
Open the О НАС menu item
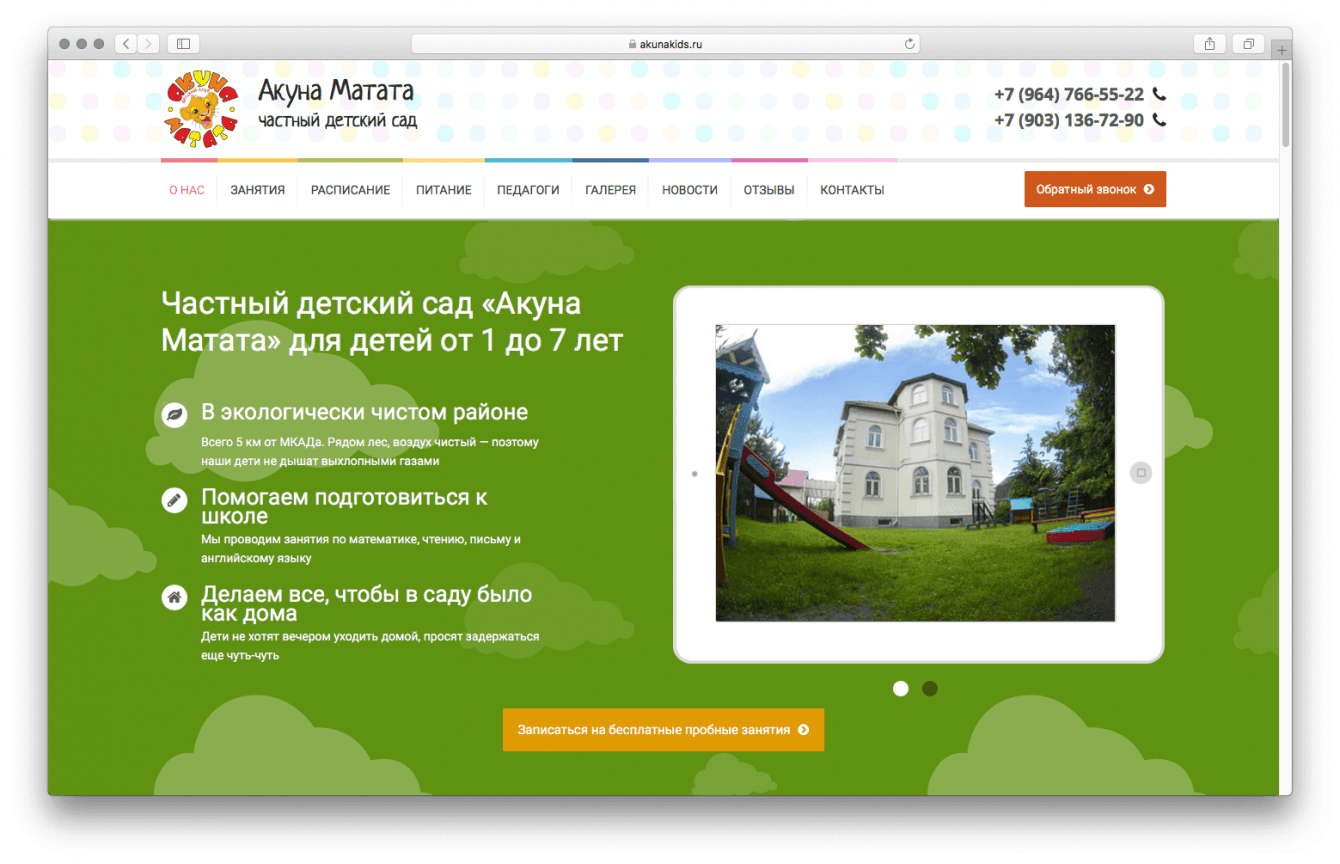tap(186, 190)
